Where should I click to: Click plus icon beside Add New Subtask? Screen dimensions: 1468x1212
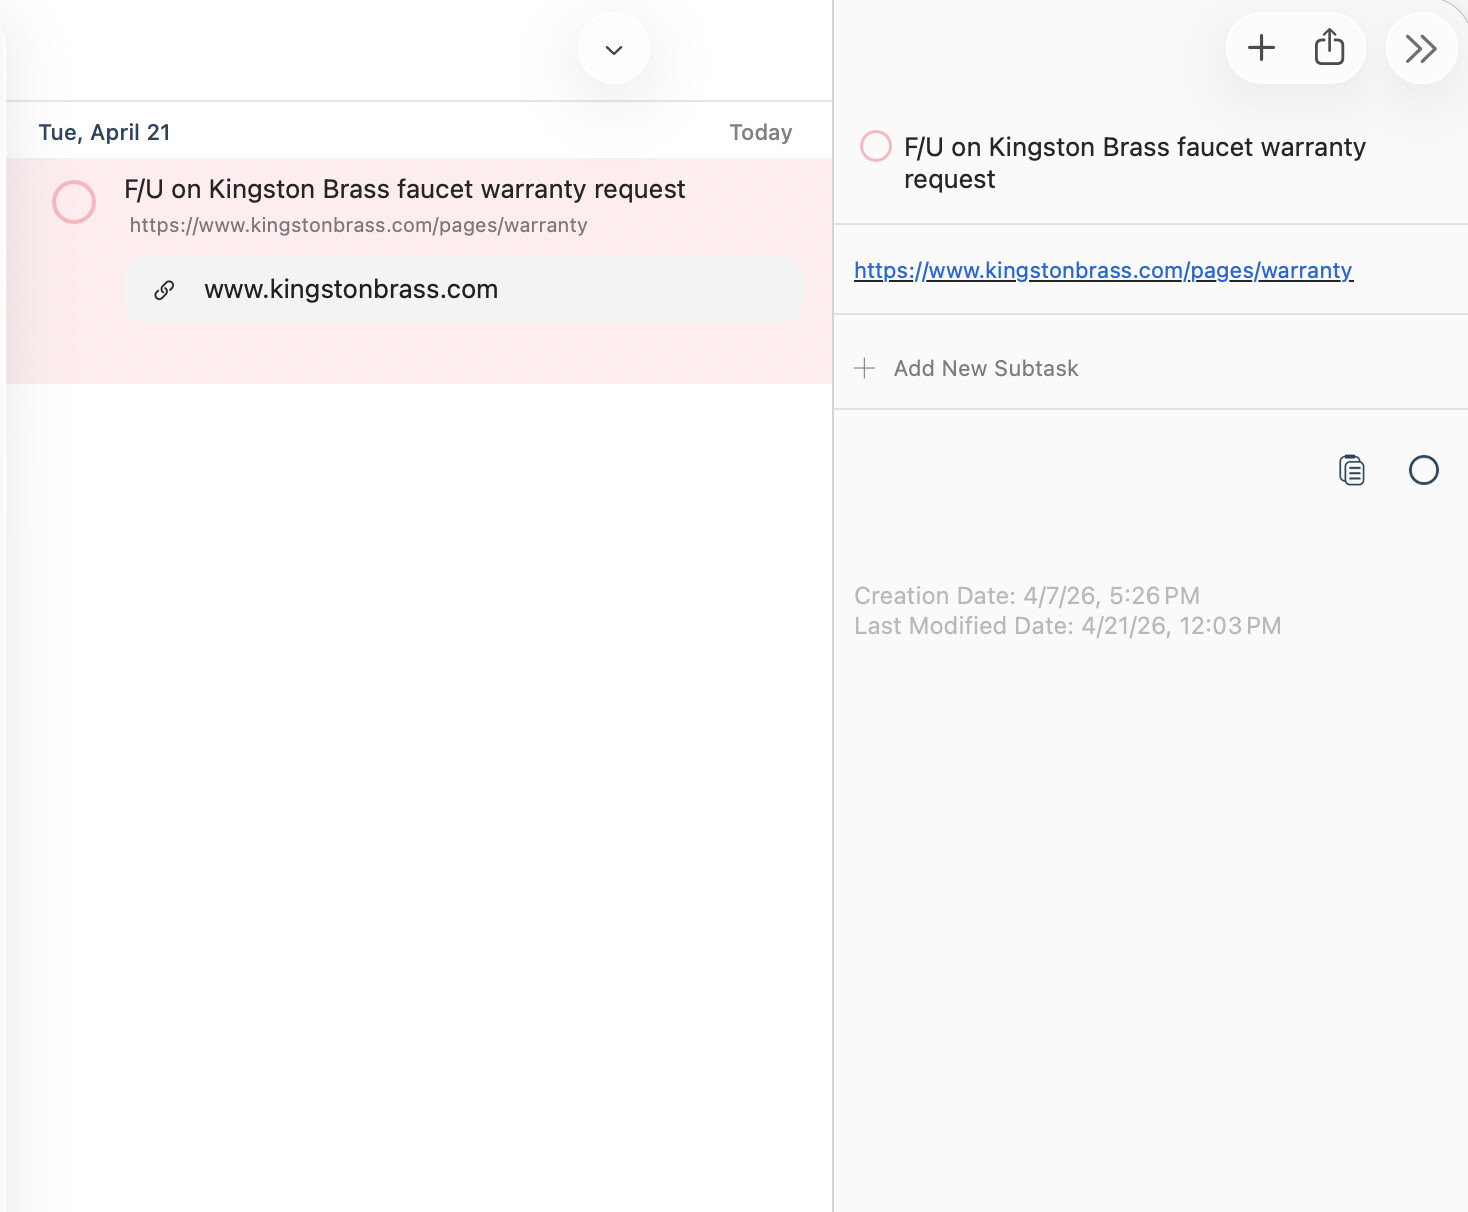865,368
